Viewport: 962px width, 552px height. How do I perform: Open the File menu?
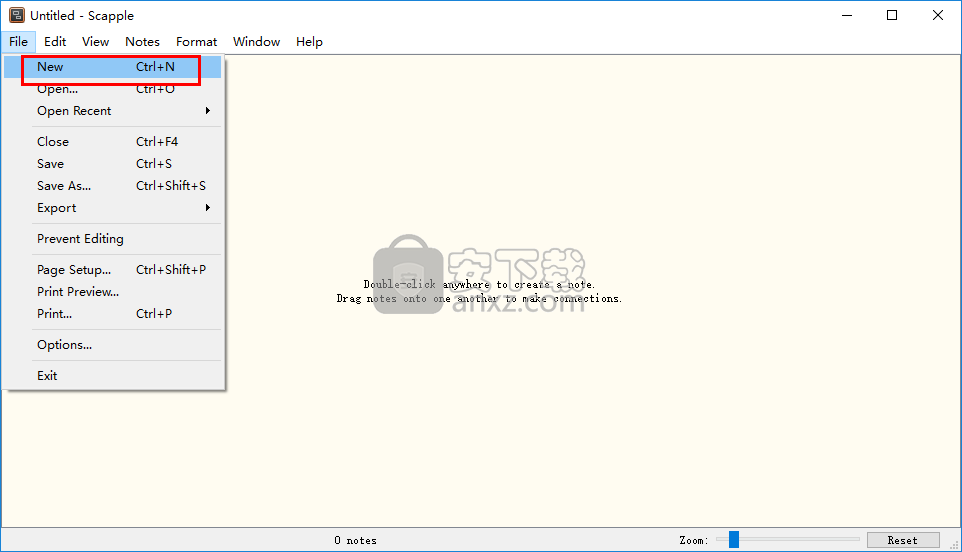[x=18, y=42]
